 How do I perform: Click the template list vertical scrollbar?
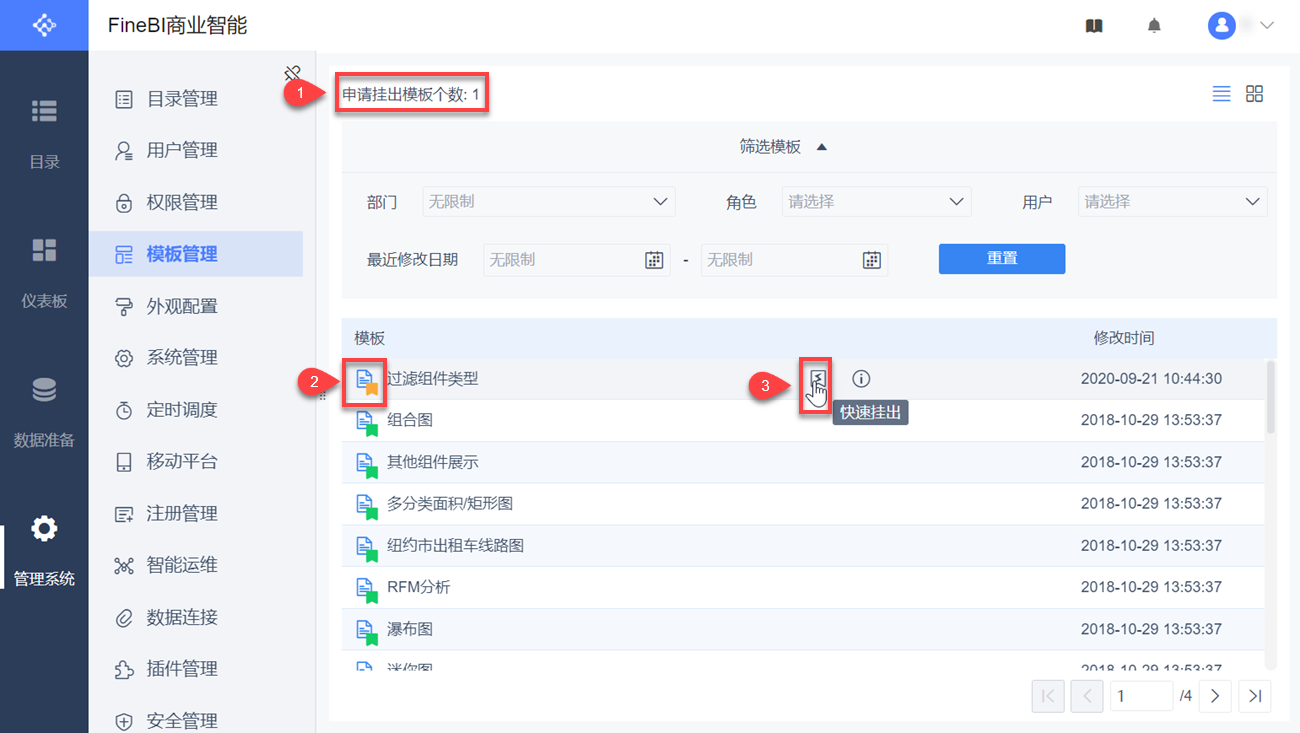point(1271,397)
